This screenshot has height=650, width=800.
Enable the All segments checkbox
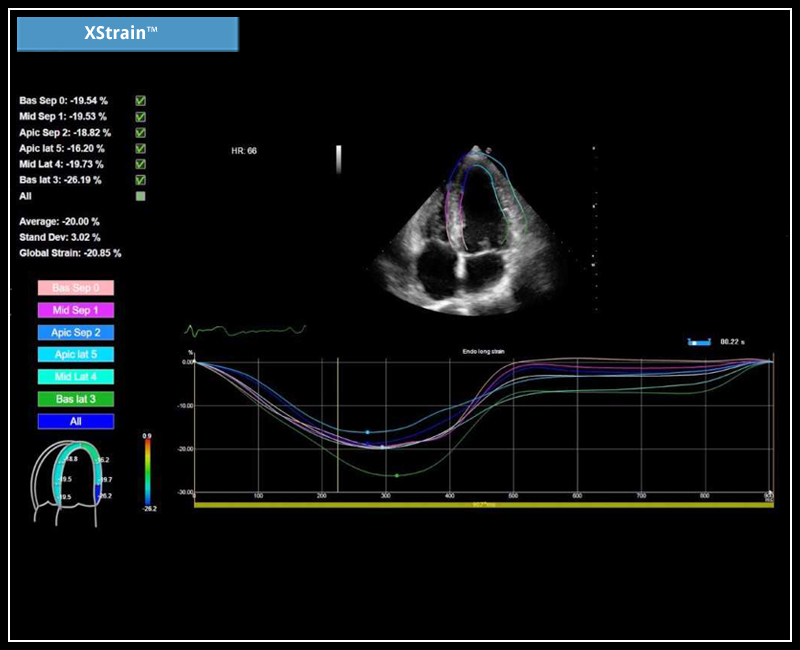tap(141, 196)
